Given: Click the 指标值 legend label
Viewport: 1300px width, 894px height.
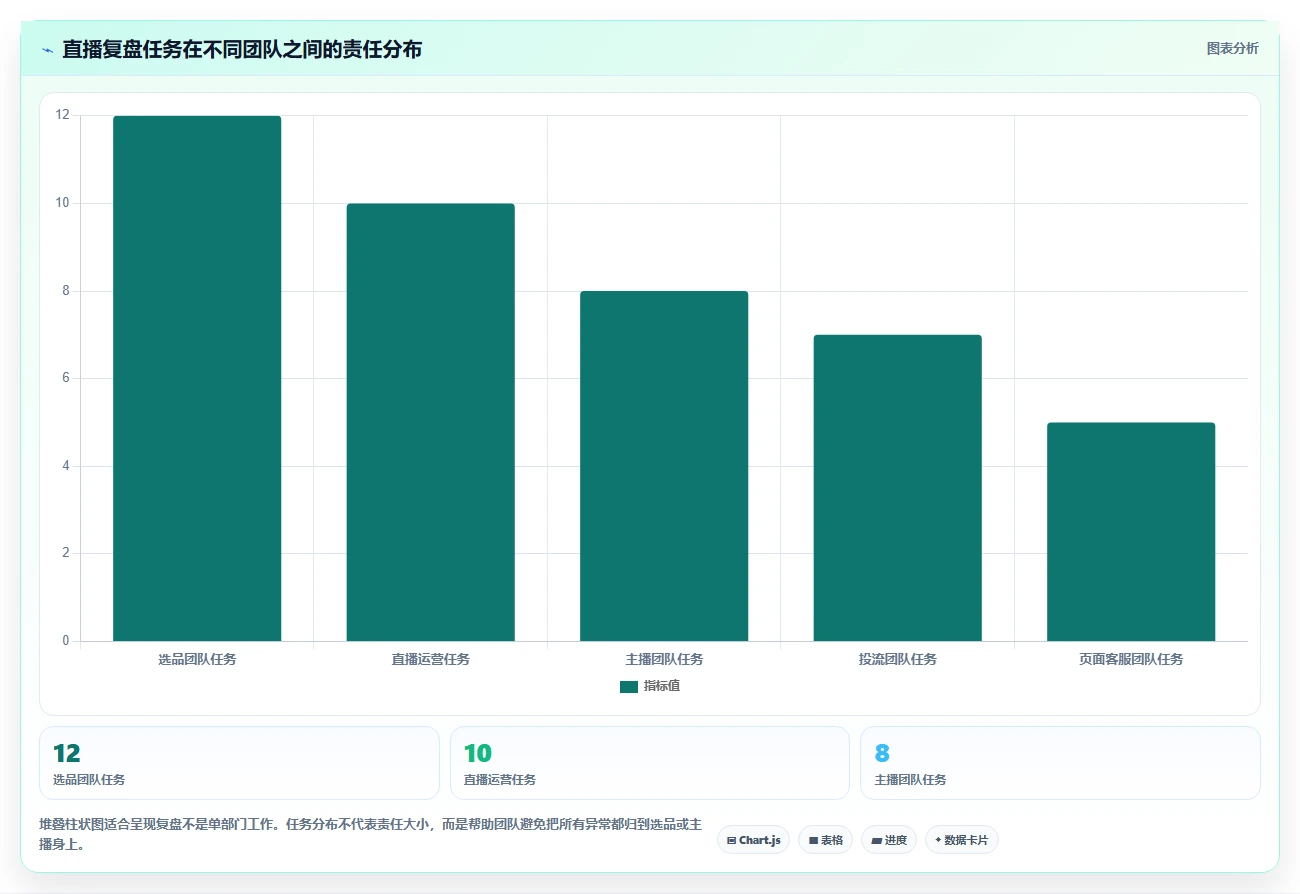Looking at the screenshot, I should pos(662,686).
